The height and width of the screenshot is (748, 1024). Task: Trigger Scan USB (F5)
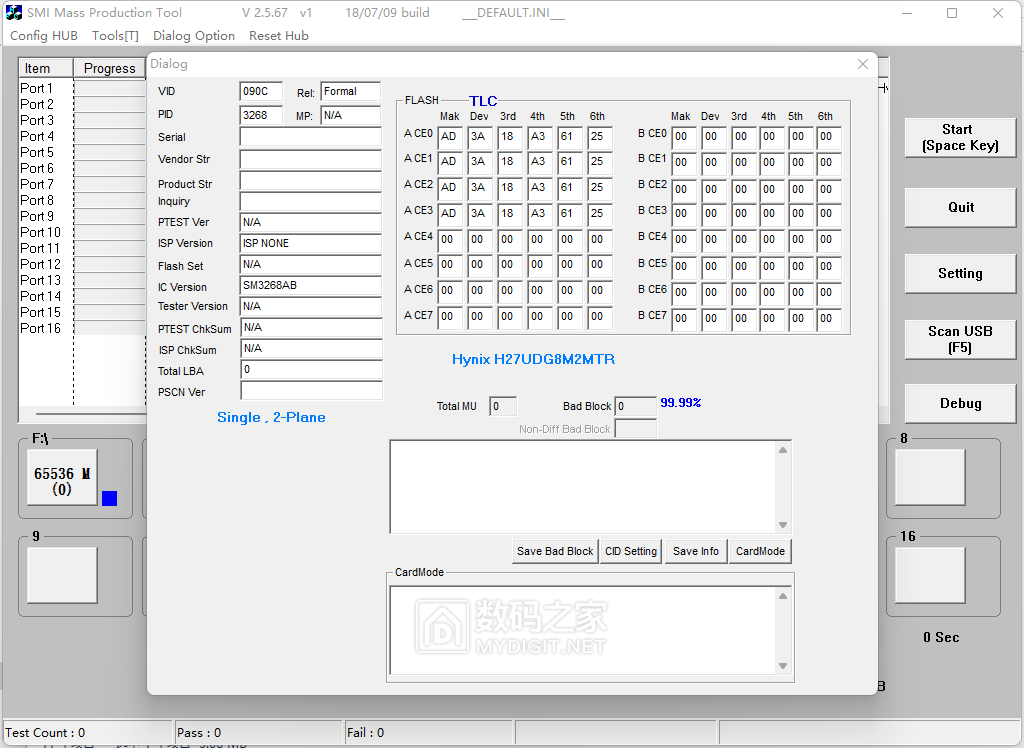[x=959, y=339]
